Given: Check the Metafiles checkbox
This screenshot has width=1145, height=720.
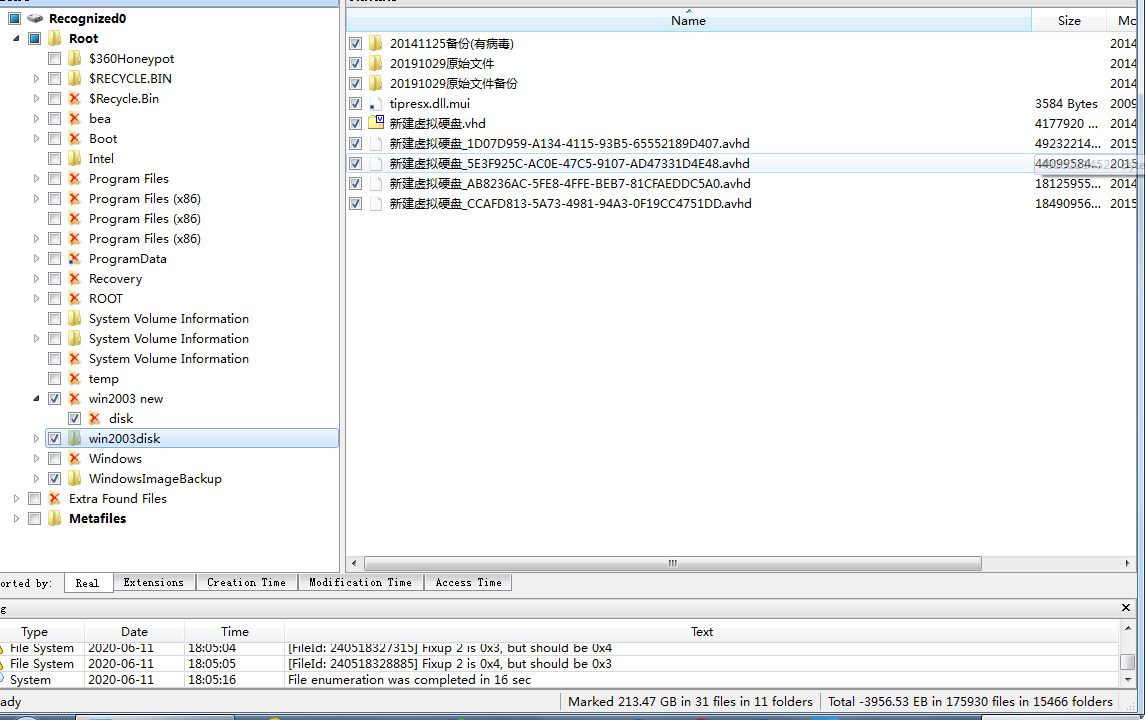Looking at the screenshot, I should click(34, 518).
